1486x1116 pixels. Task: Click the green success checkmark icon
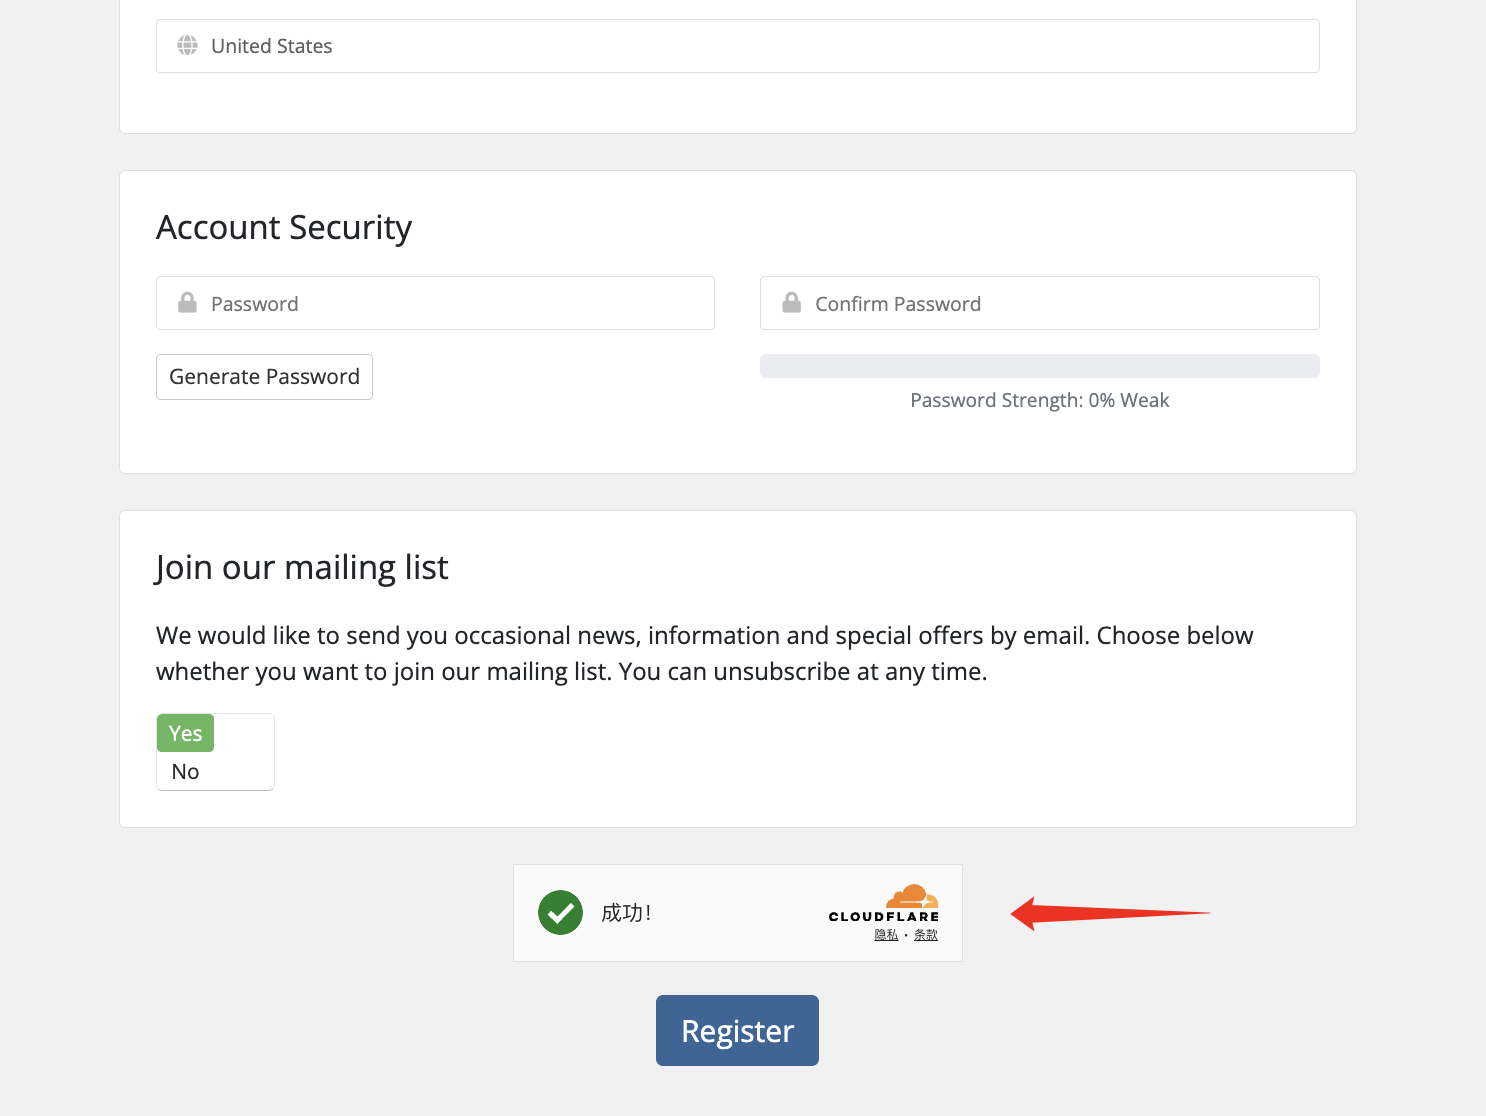pyautogui.click(x=560, y=913)
